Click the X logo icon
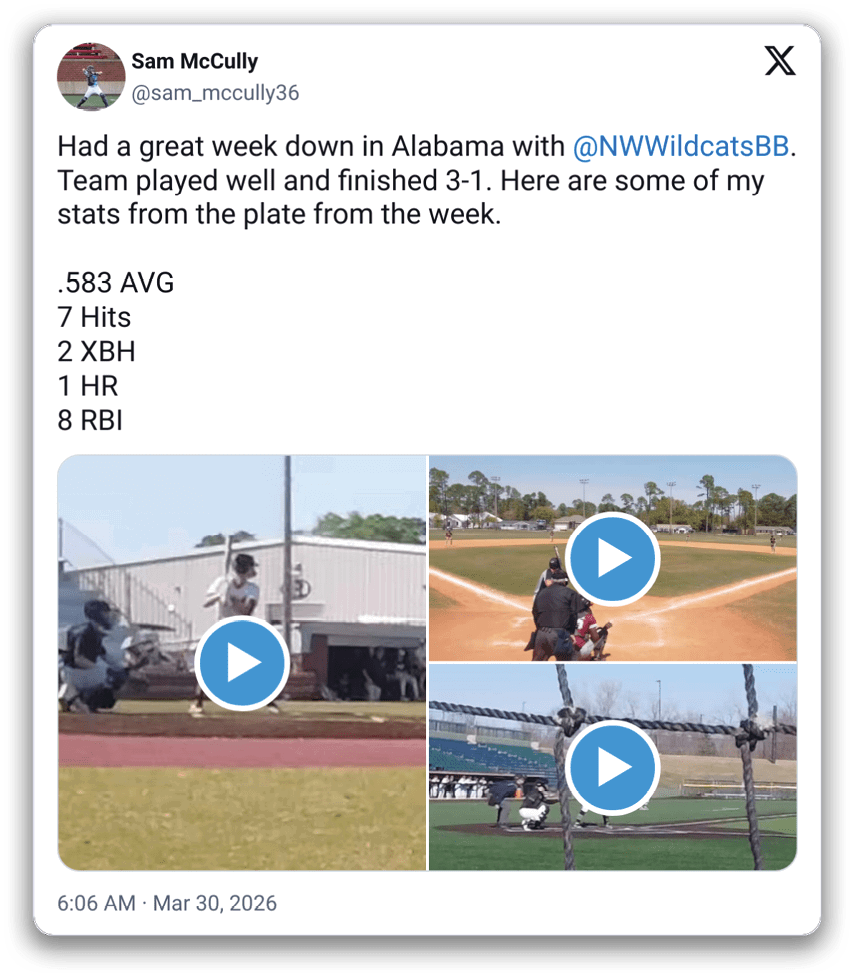This screenshot has height=977, width=854. pos(780,61)
